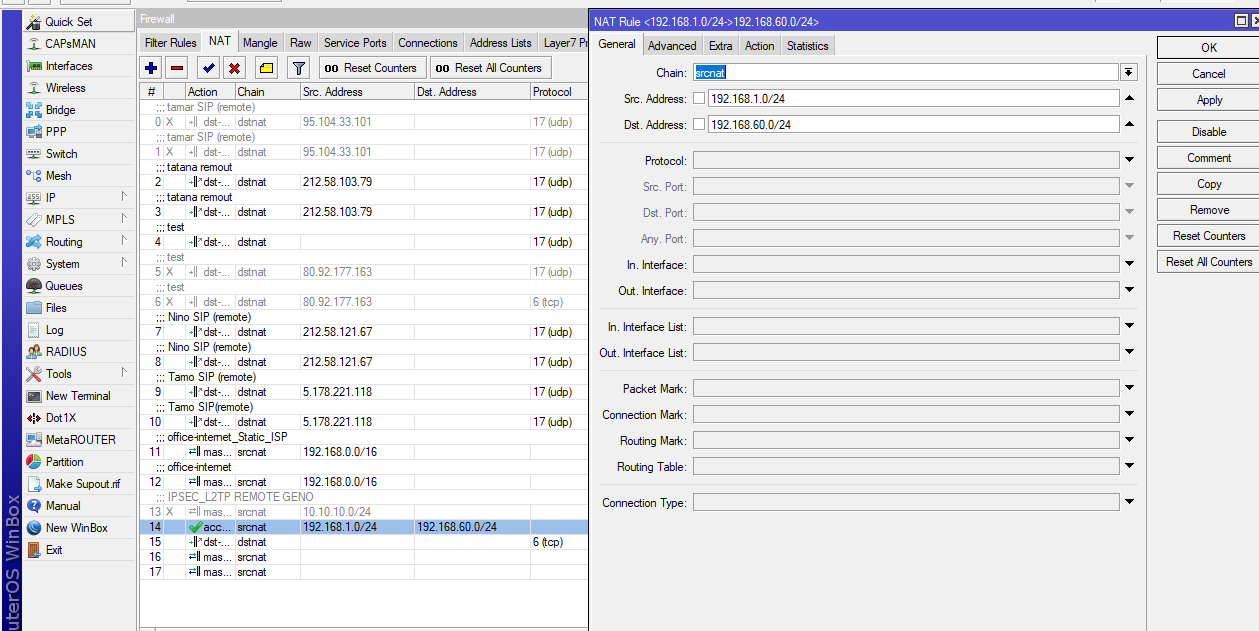Click Dst. Address input field 192.168.60.0/24
Viewport: 1259px width, 631px height.
pyautogui.click(x=913, y=124)
